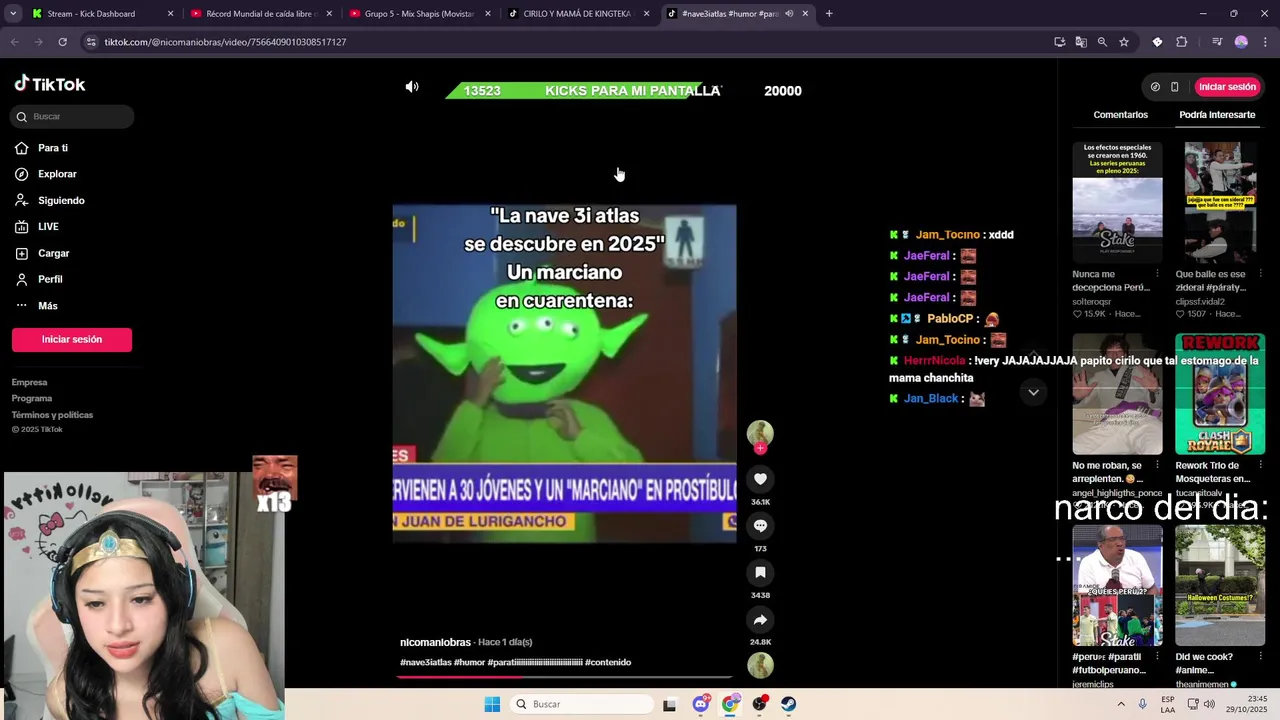Open the zoom magnifier icon in address bar
This screenshot has height=720, width=1280.
1102,42
